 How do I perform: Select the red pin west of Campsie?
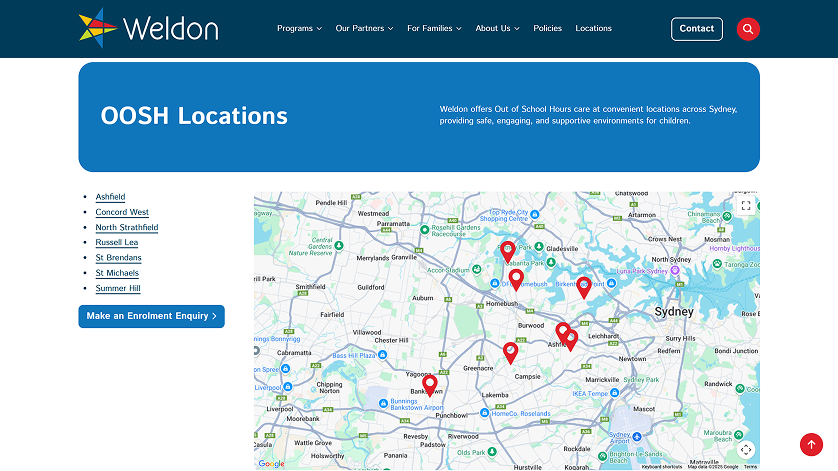pos(510,353)
